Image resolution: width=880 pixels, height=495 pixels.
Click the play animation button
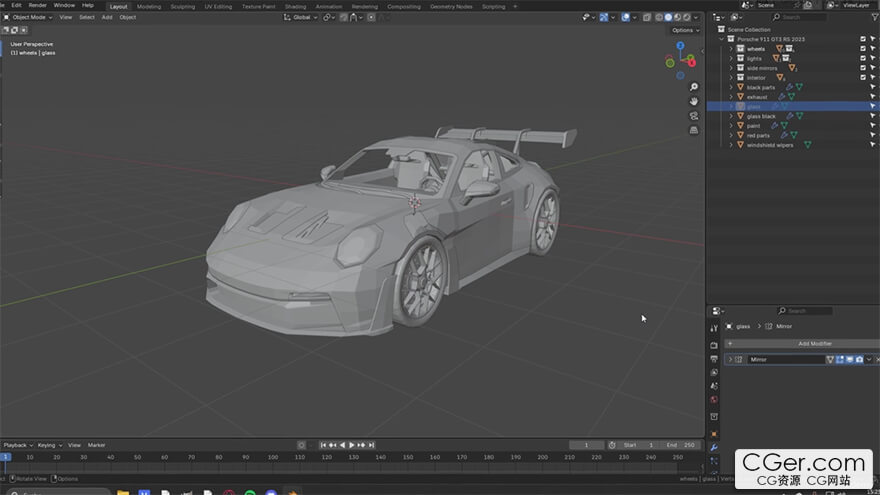pos(351,445)
